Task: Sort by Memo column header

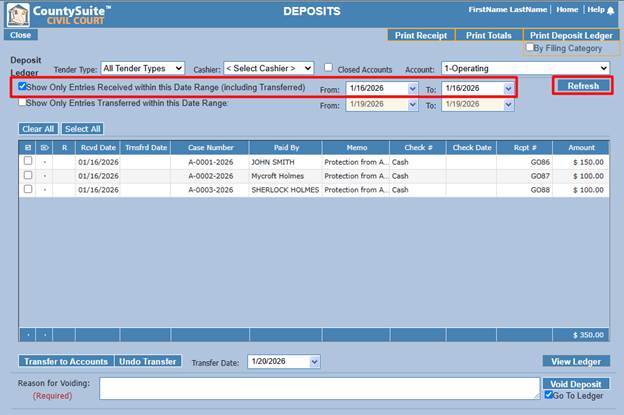Action: click(x=357, y=148)
